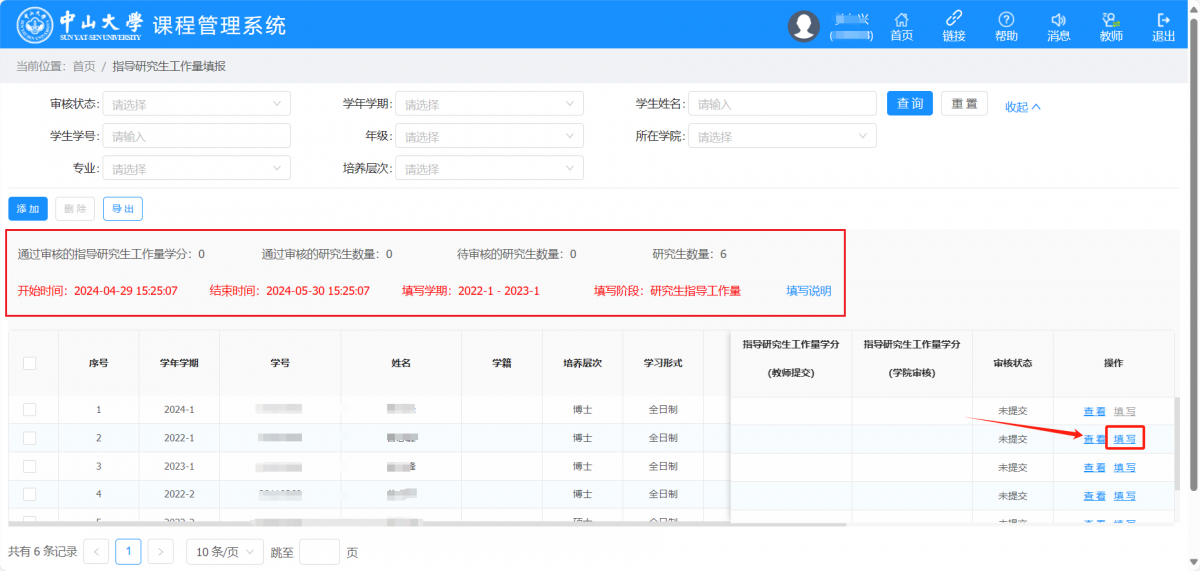
Task: Click the 查询 search button
Action: 909,104
